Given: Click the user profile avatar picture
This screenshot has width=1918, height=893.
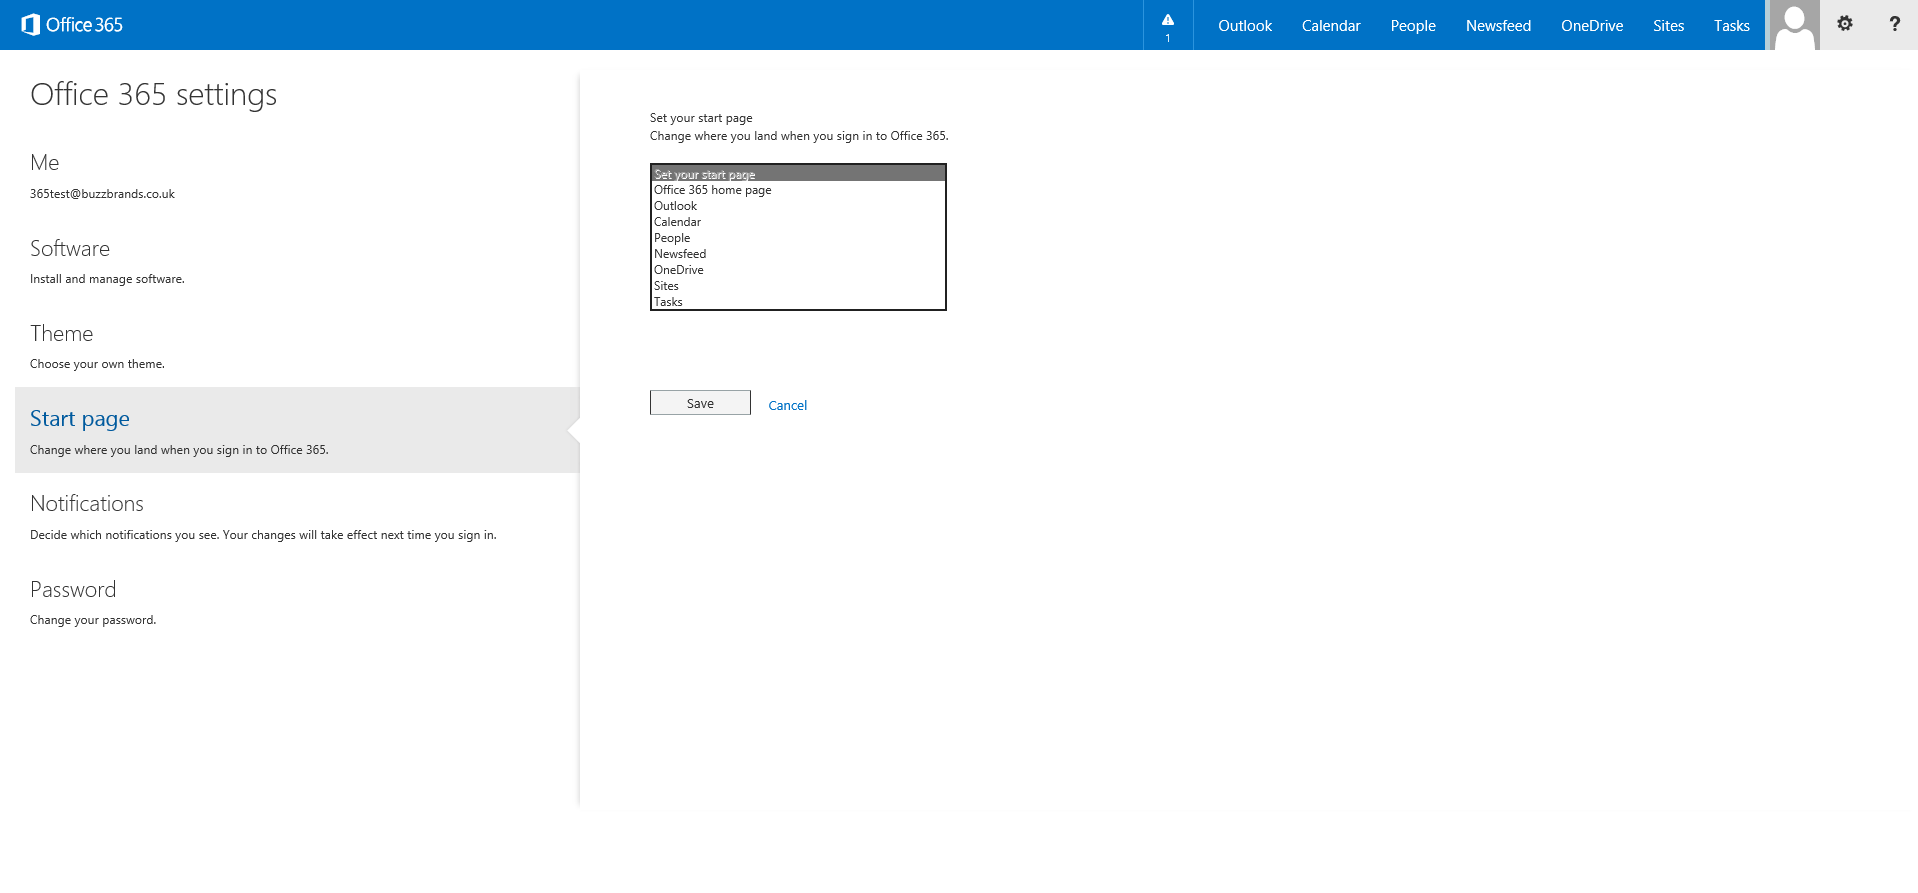Looking at the screenshot, I should tap(1794, 25).
